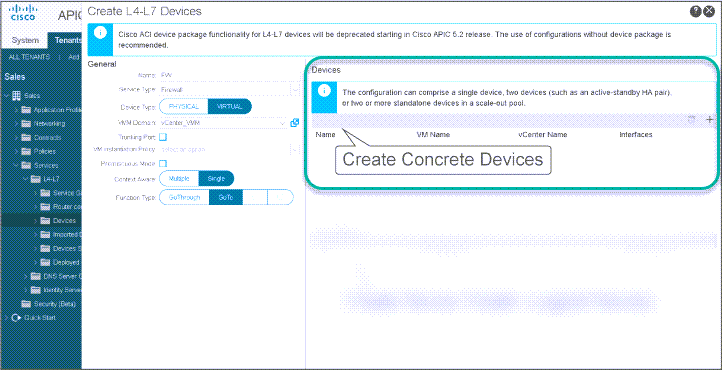Click the Security (Beta) folder icon
This screenshot has width=722, height=370.
[26, 304]
